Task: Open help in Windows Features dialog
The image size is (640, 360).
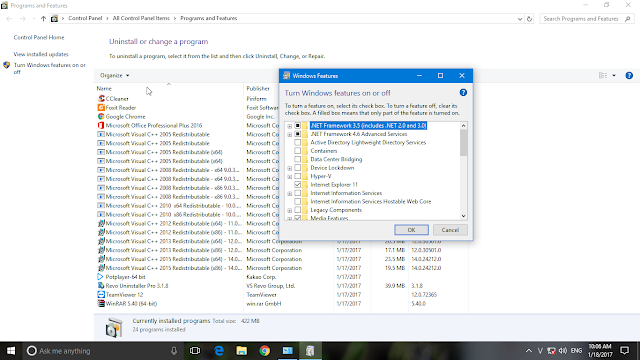Action: pos(463,93)
